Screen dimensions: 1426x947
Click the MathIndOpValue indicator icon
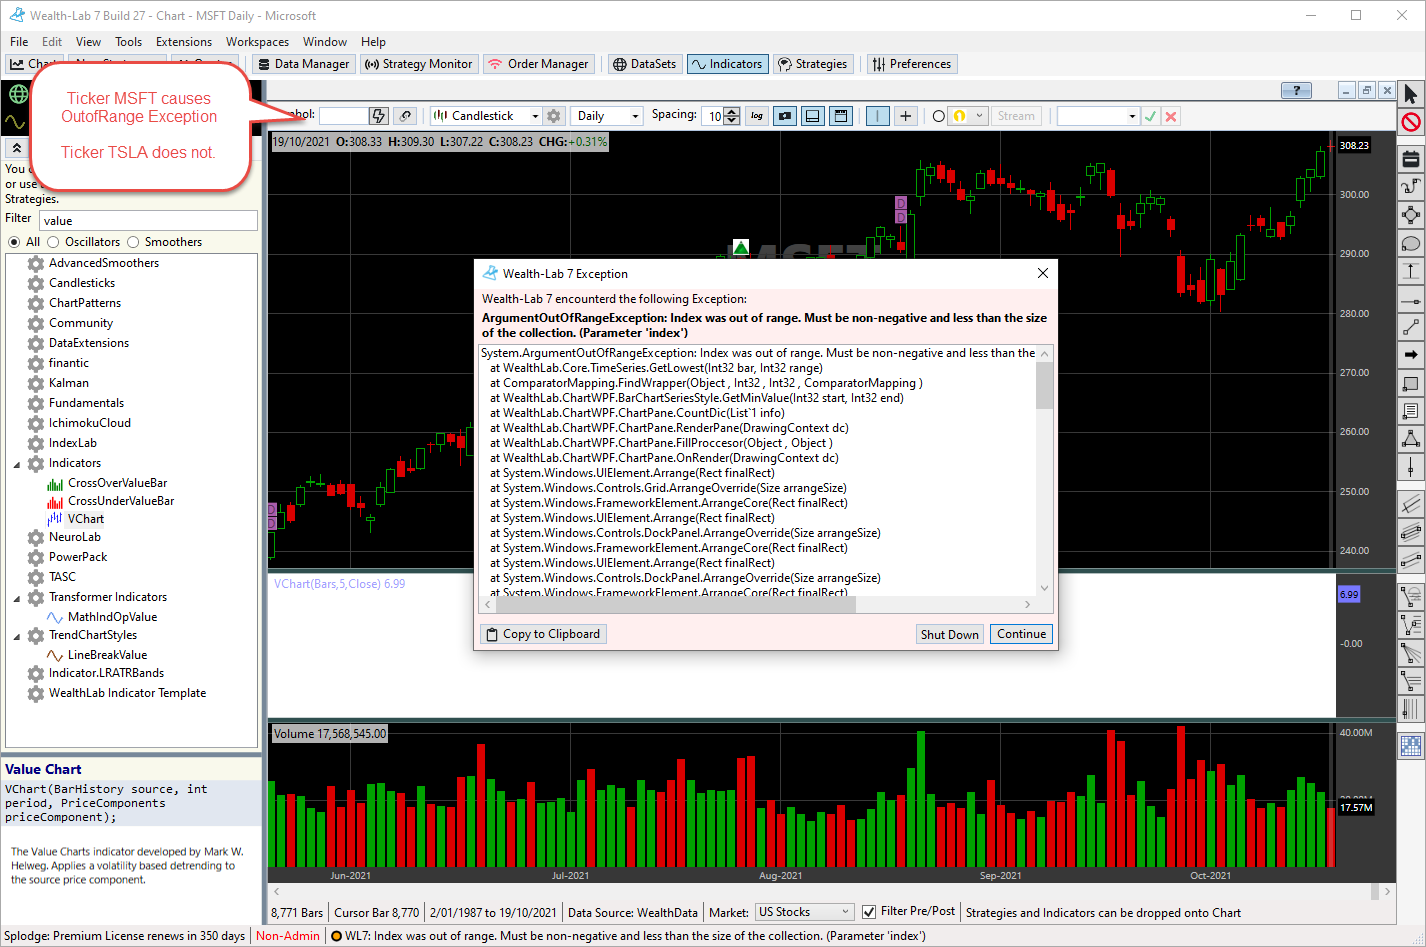tap(56, 617)
